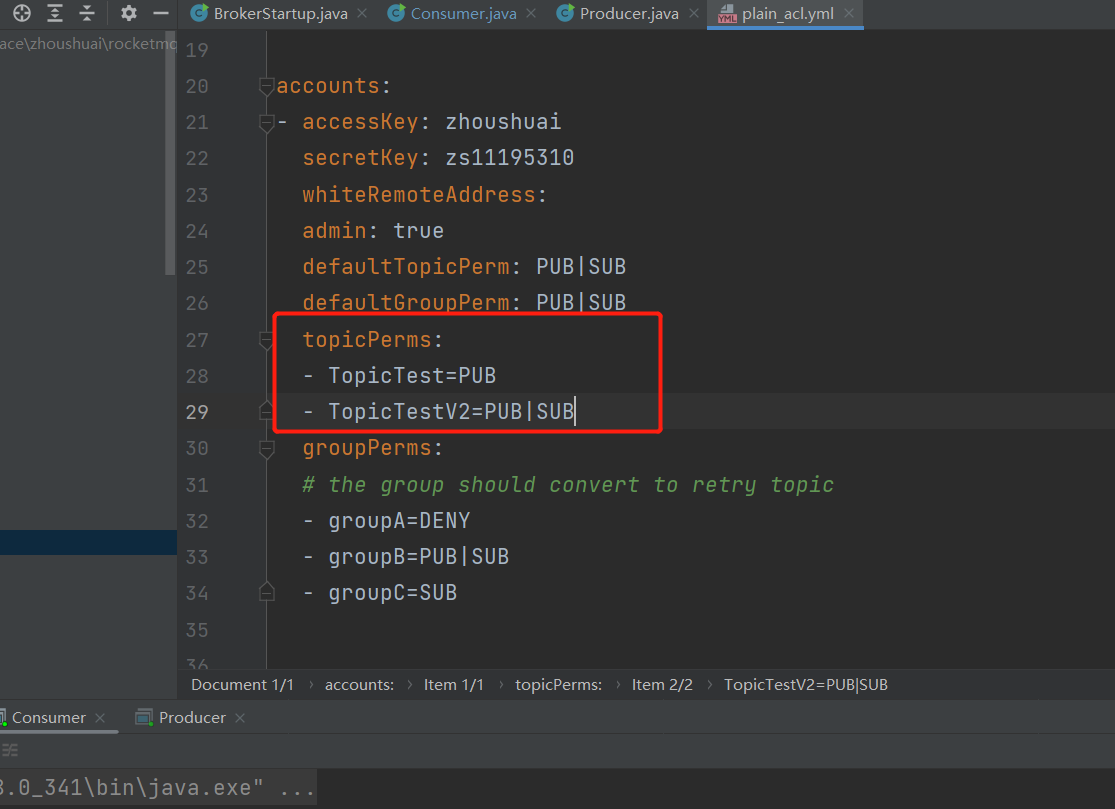Click the whiteRemoteAddress: key
The height and width of the screenshot is (809, 1115).
(425, 194)
